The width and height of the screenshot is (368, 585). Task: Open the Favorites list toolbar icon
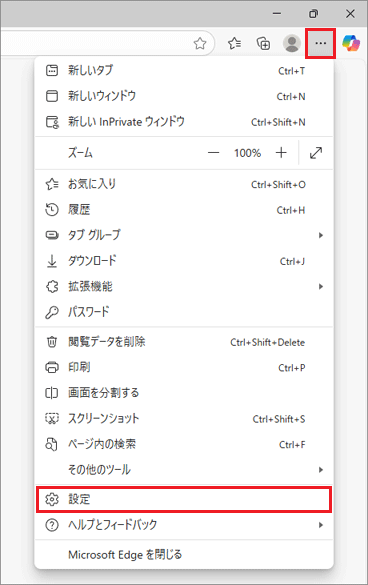pos(234,44)
